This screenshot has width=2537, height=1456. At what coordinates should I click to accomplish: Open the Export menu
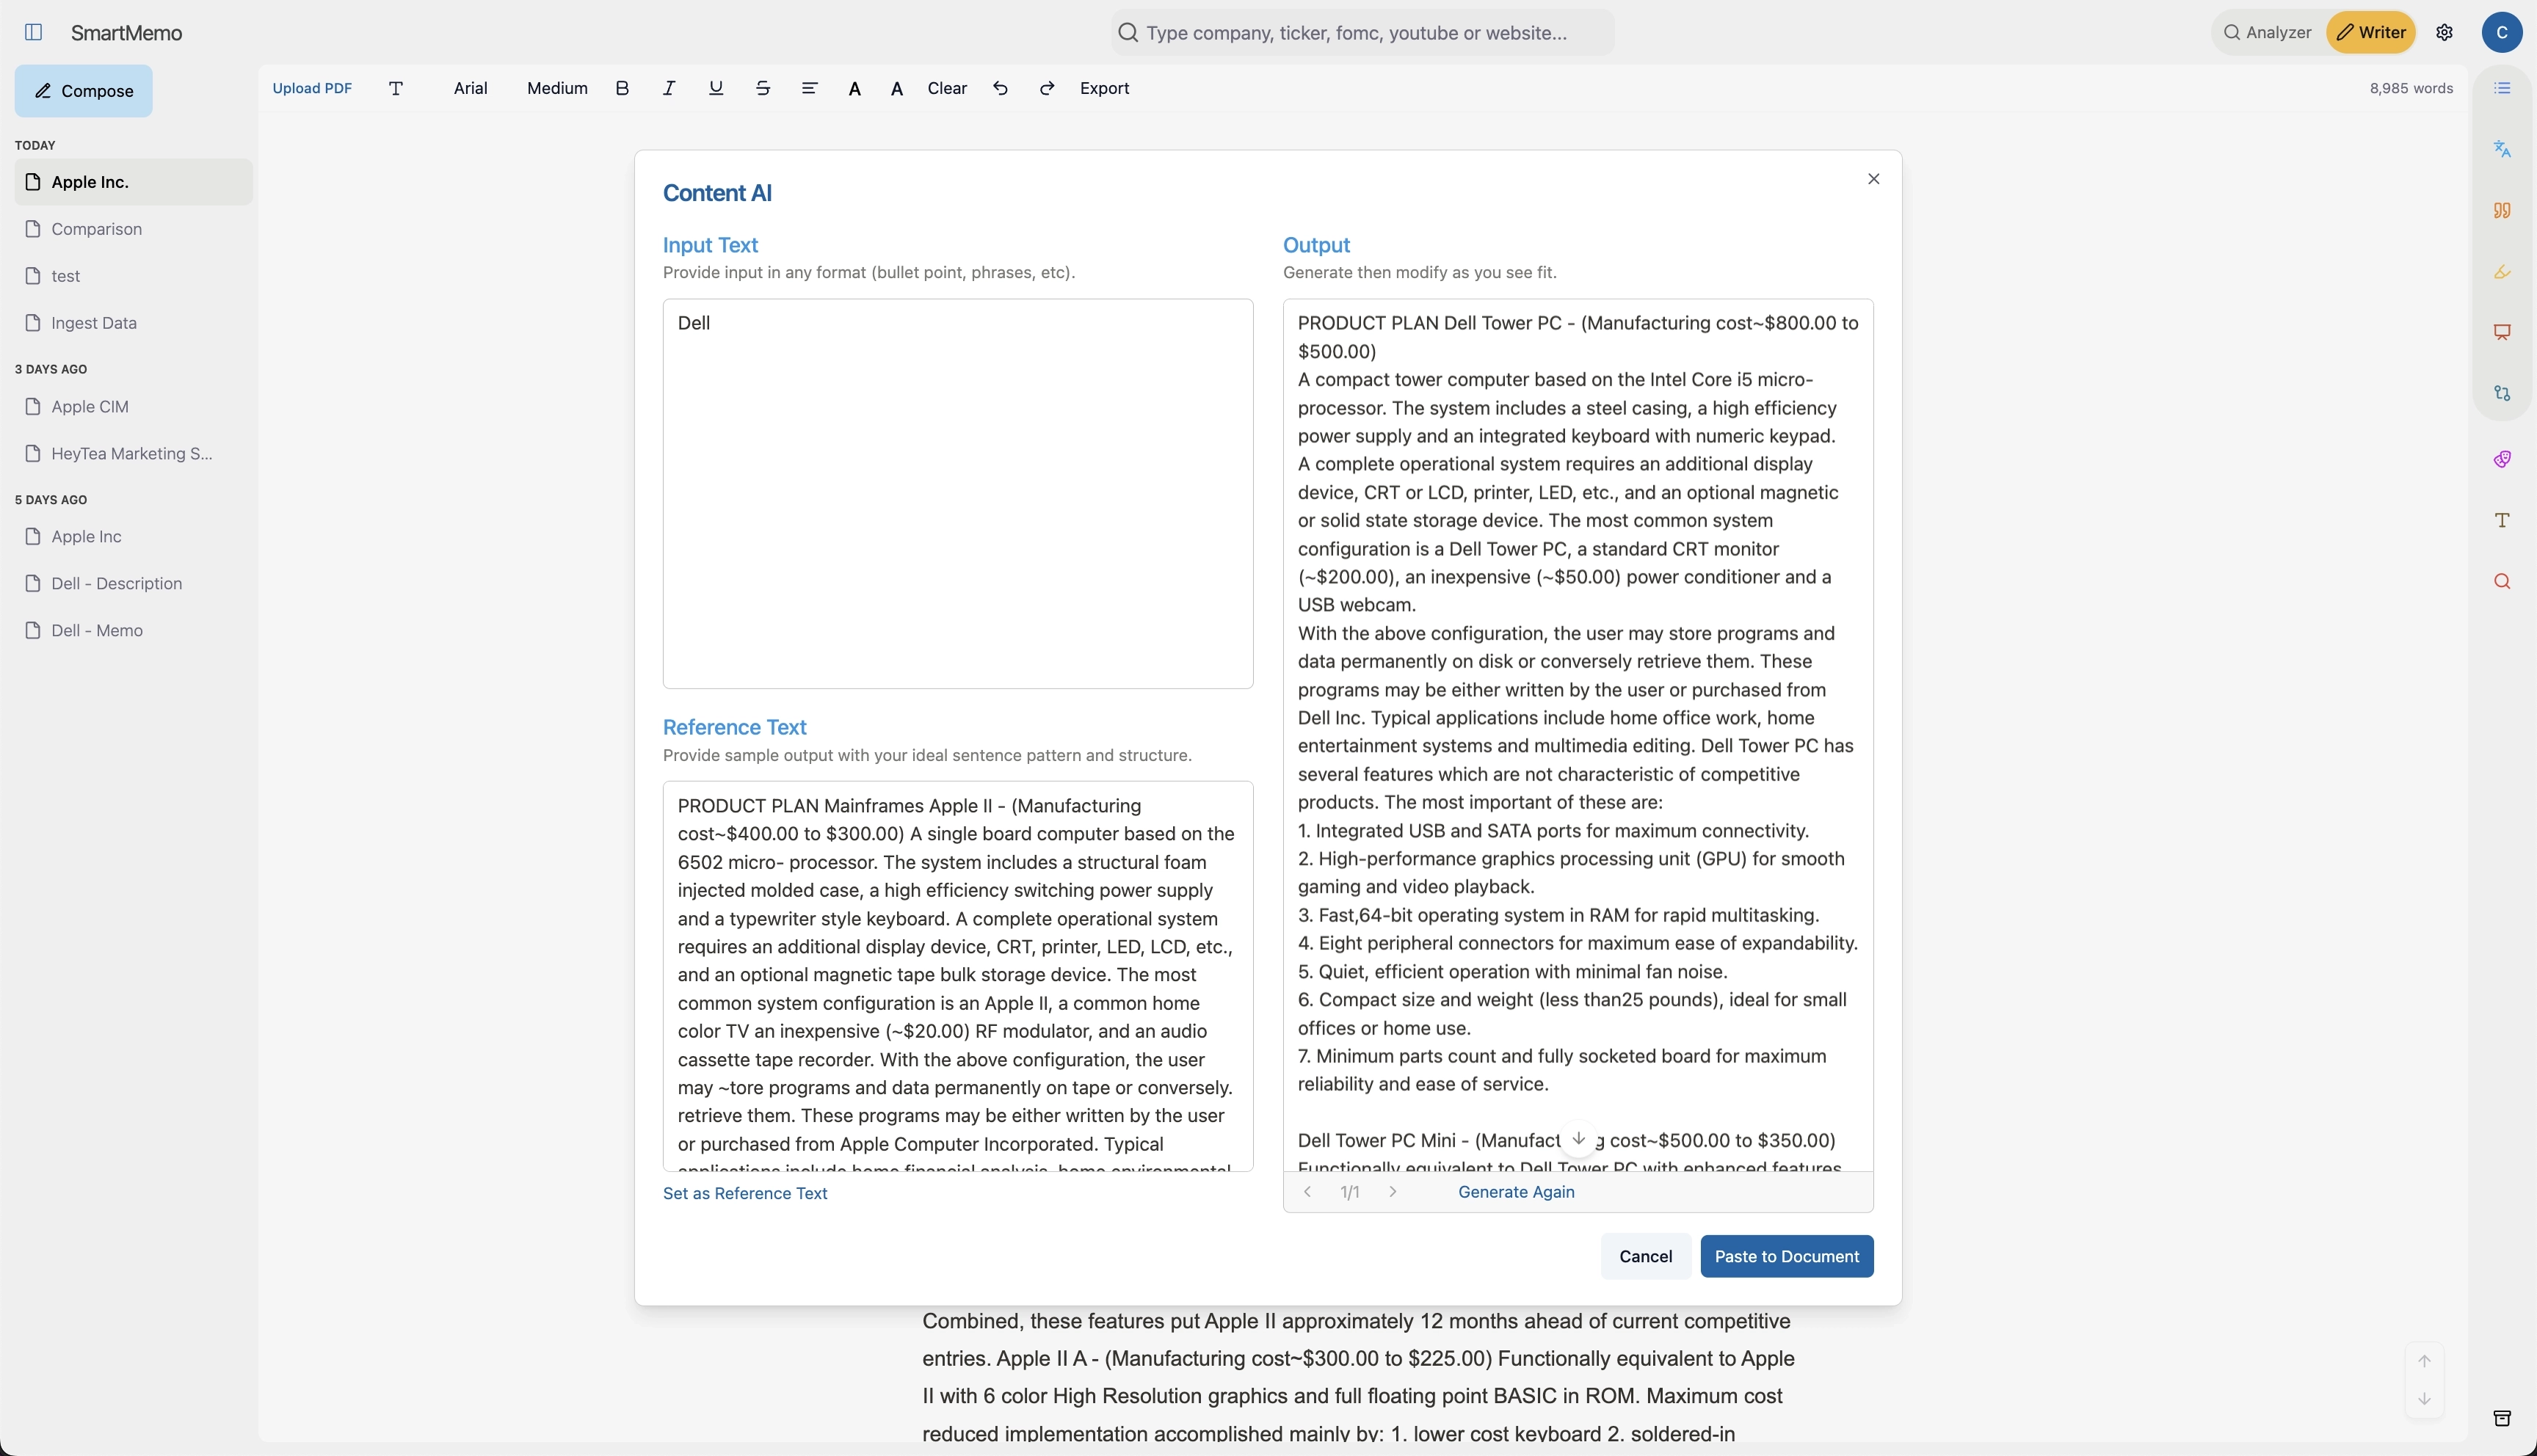click(1104, 88)
